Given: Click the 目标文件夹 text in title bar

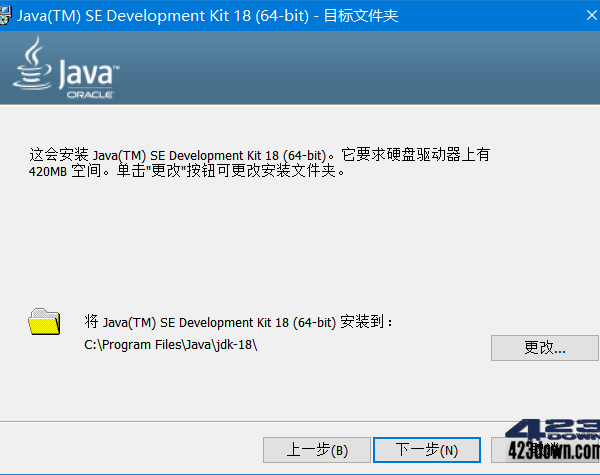Looking at the screenshot, I should pyautogui.click(x=372, y=14).
